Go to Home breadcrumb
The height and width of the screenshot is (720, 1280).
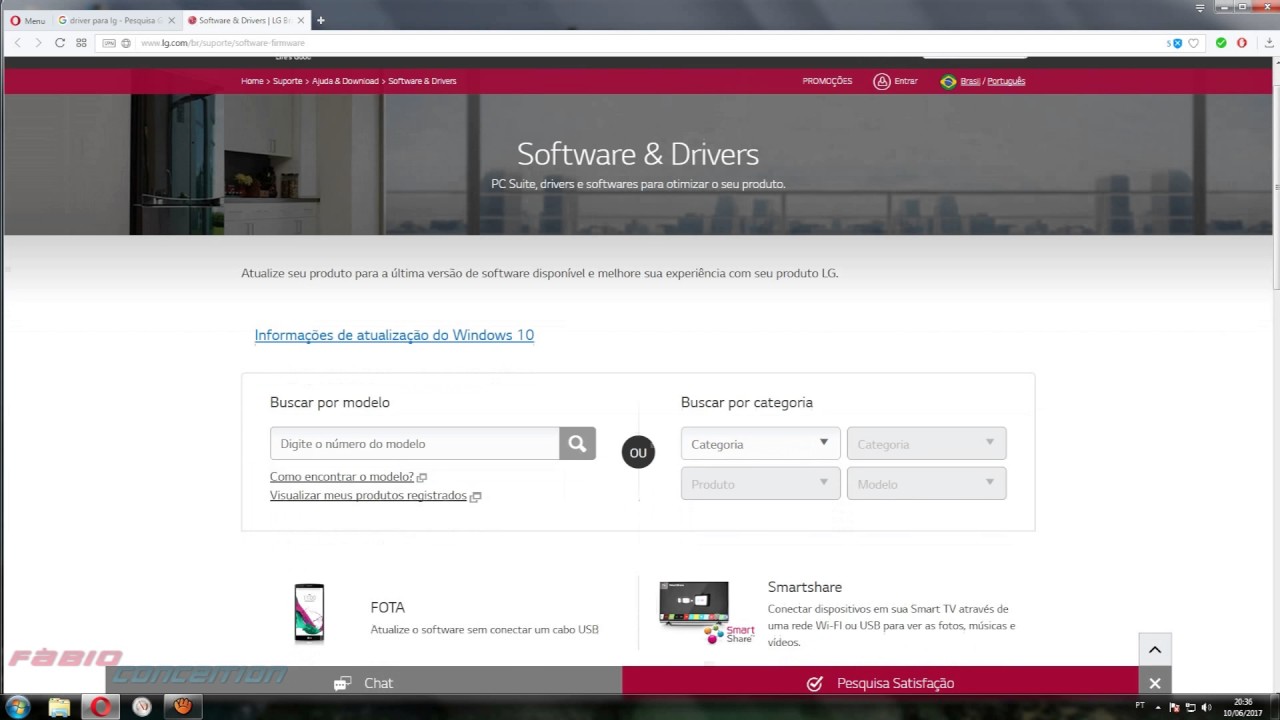click(x=252, y=81)
